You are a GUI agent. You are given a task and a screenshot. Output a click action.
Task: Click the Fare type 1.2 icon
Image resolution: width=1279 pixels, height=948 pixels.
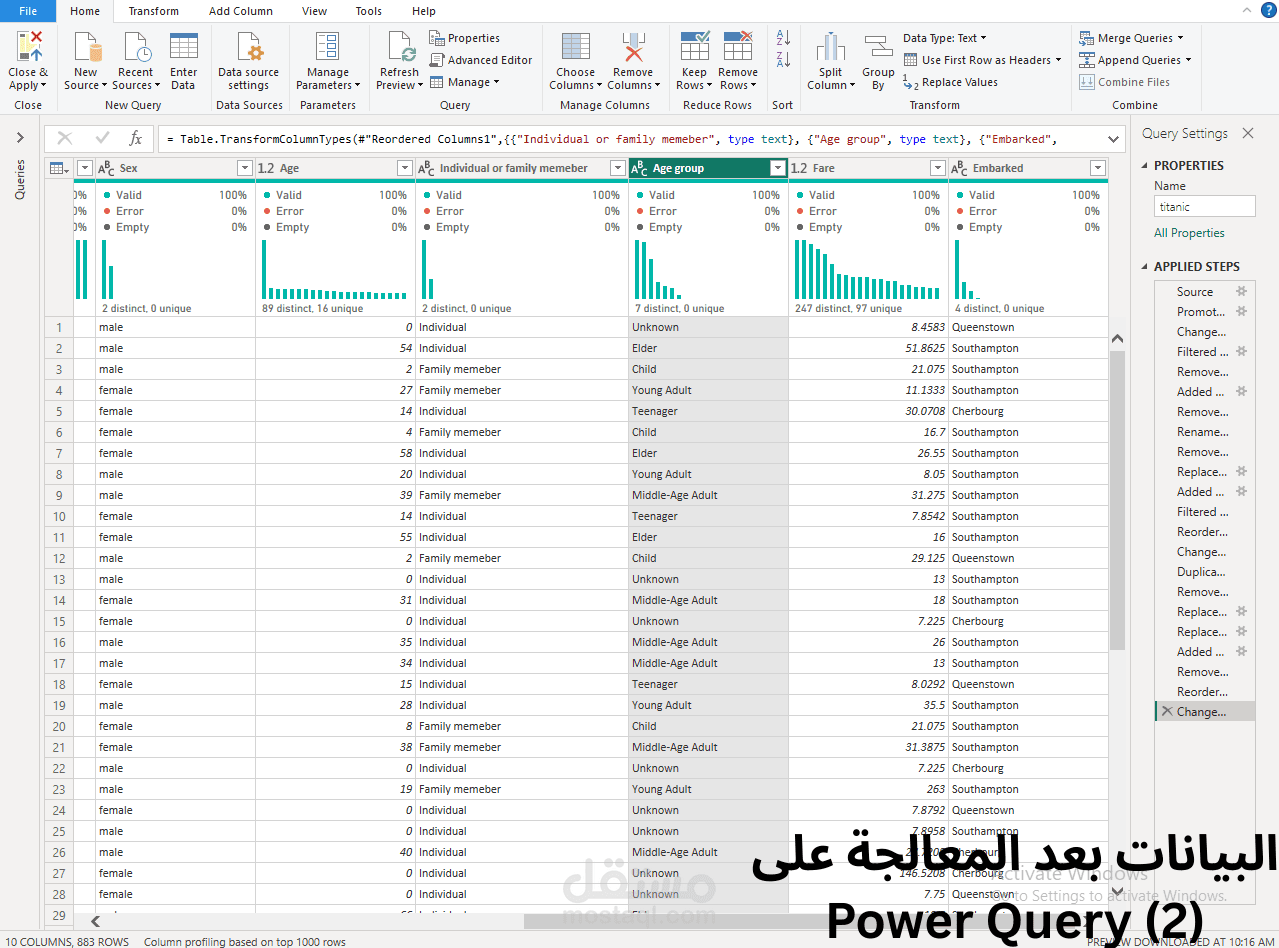(x=799, y=168)
